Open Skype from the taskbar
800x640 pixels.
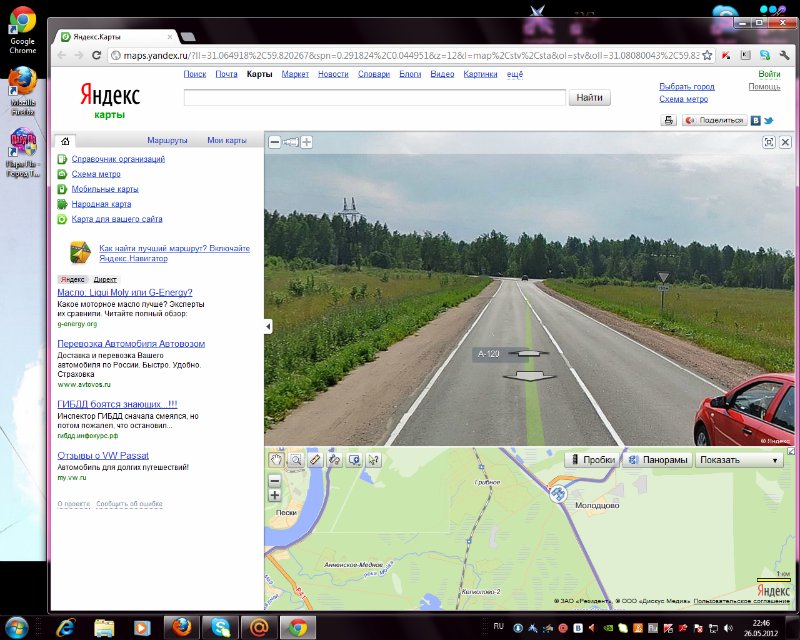coord(221,627)
